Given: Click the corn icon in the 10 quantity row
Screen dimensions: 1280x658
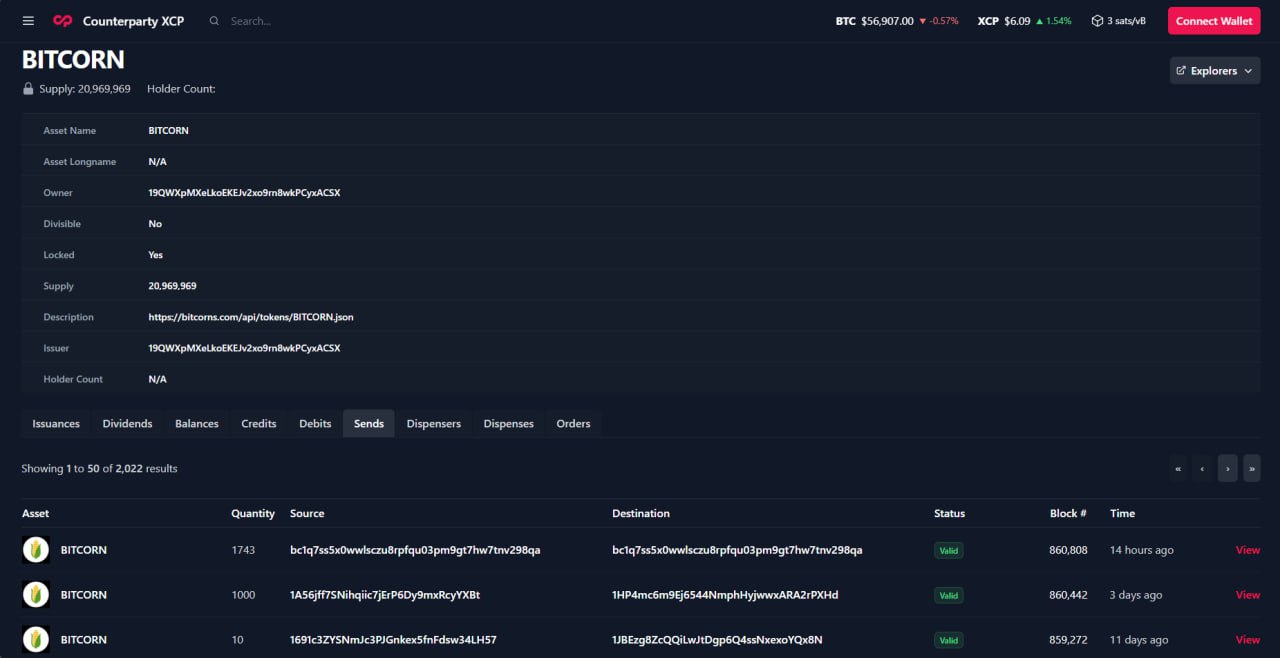Looking at the screenshot, I should click(x=36, y=640).
